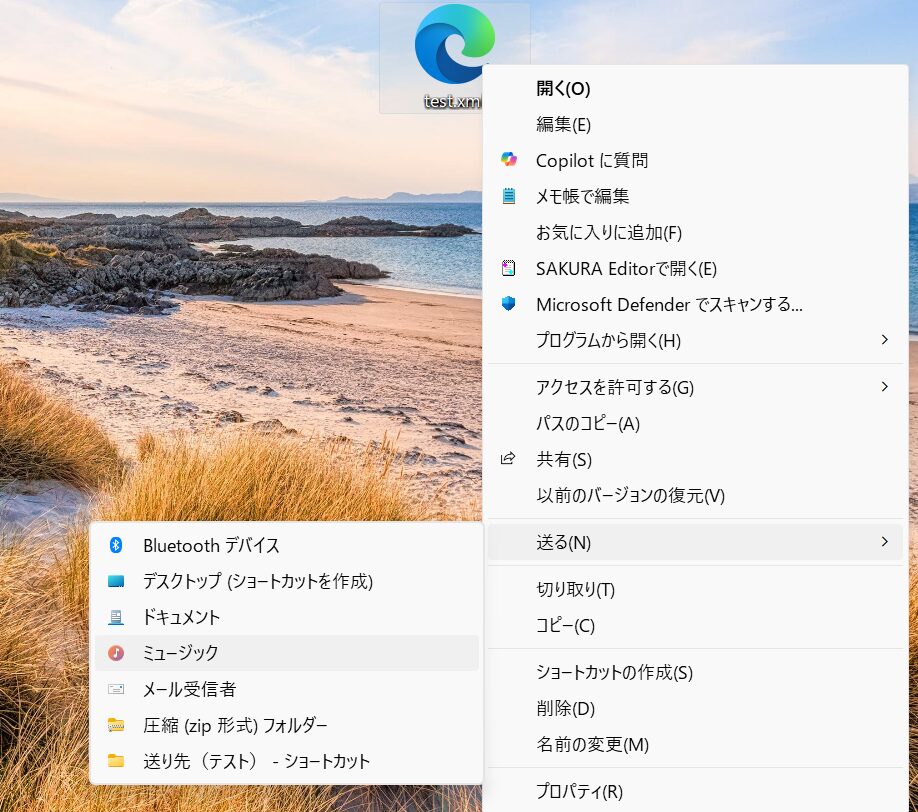Click the 送る(N) submenu chevron

[x=885, y=542]
